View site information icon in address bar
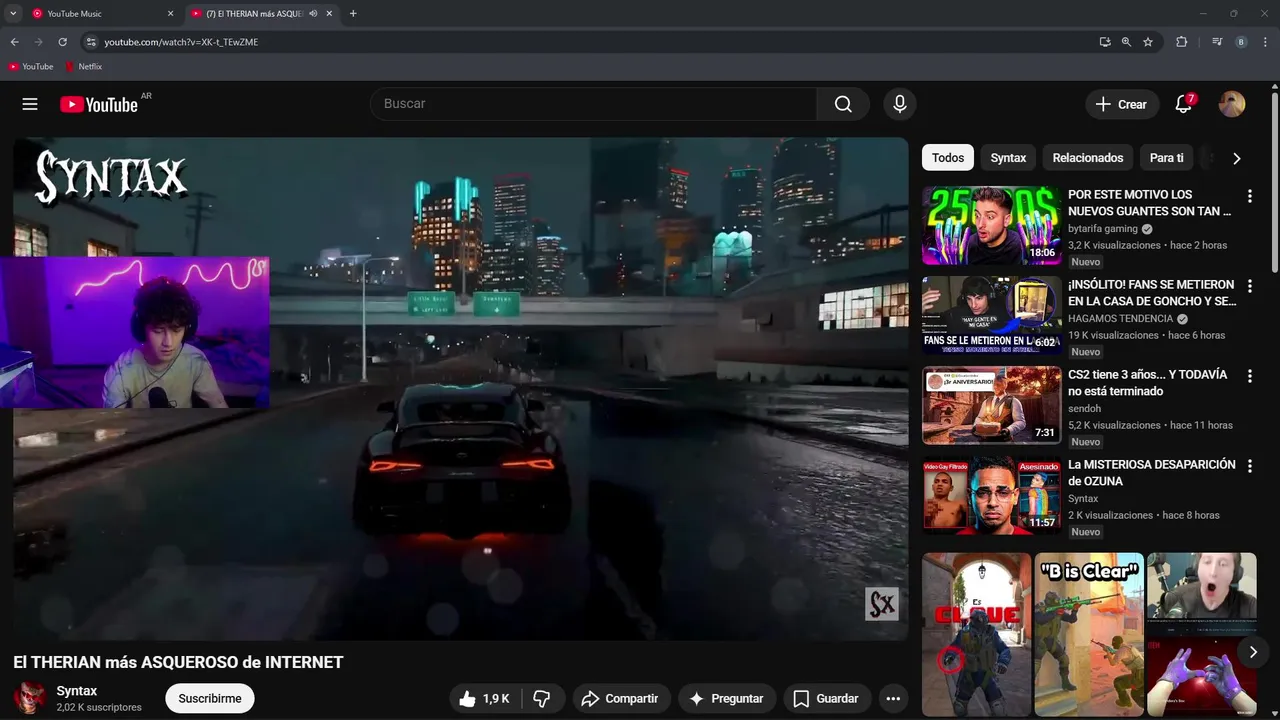Image resolution: width=1280 pixels, height=720 pixels. pyautogui.click(x=91, y=42)
